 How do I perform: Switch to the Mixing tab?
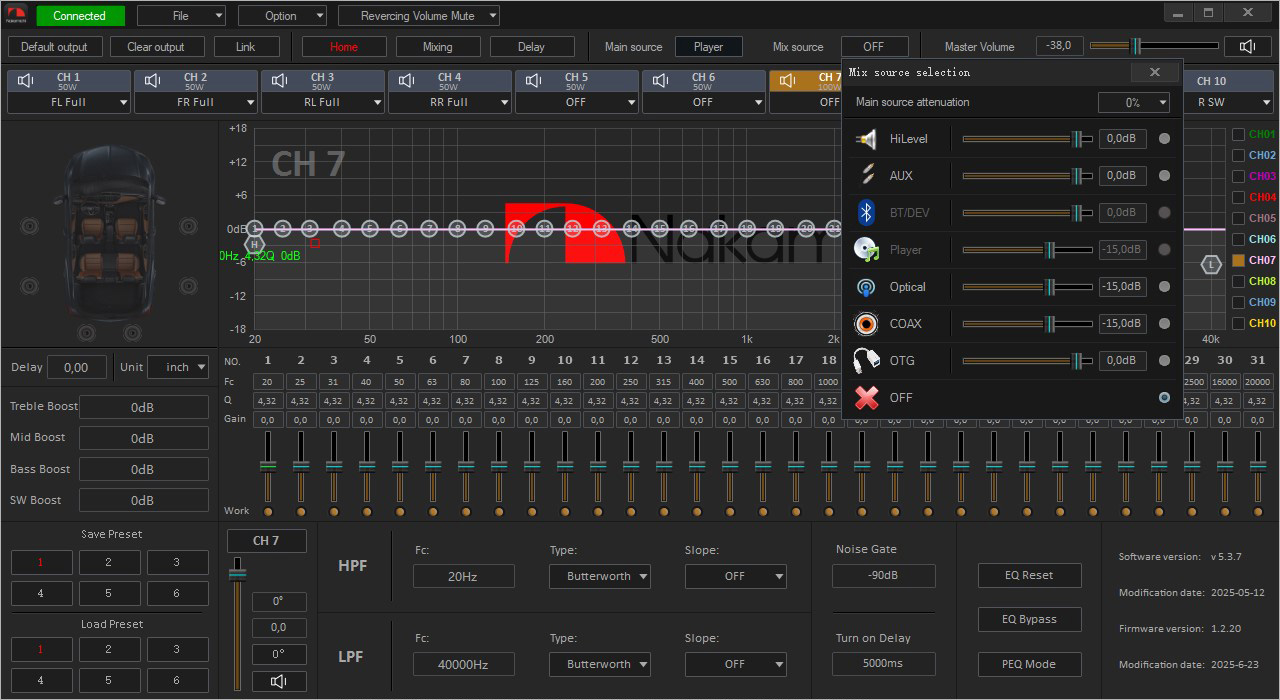pyautogui.click(x=437, y=47)
